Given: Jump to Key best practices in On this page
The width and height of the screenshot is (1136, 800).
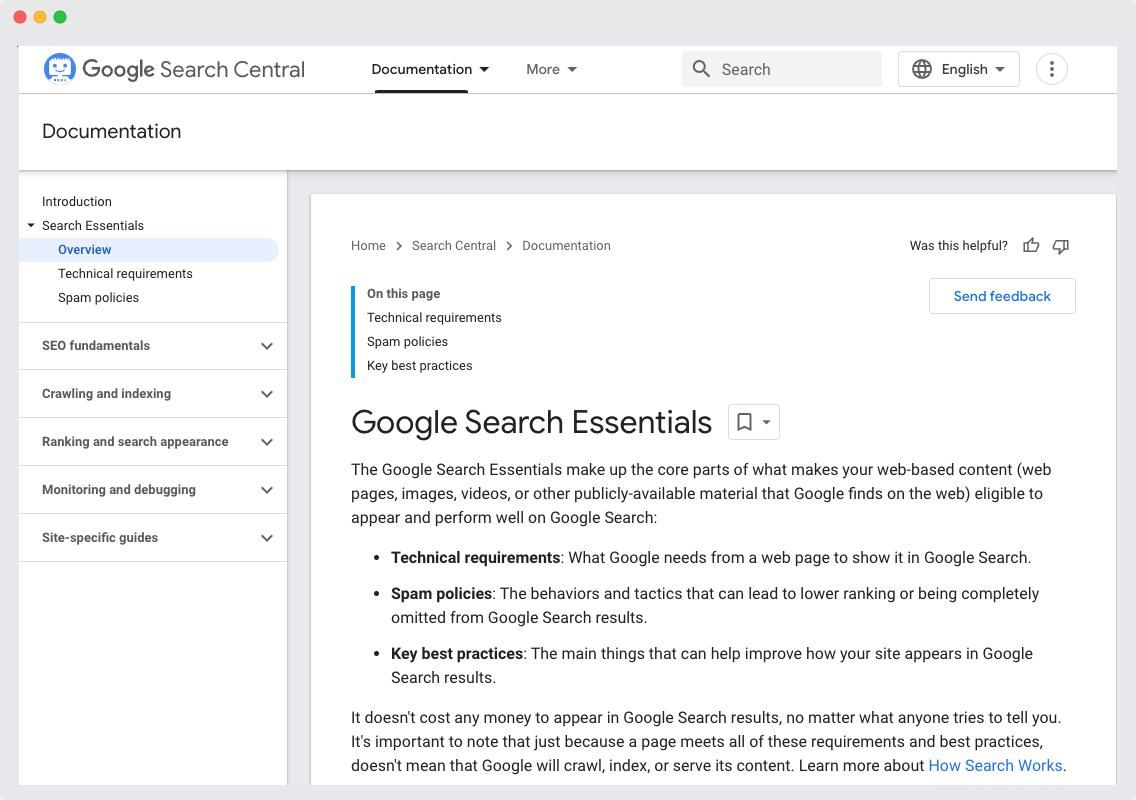Looking at the screenshot, I should point(419,365).
